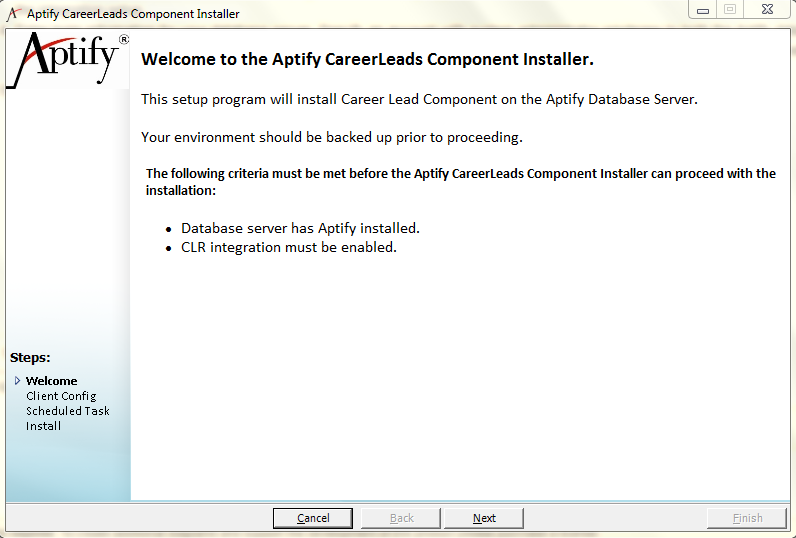Select the Welcome step
Image resolution: width=796 pixels, height=538 pixels.
(52, 381)
